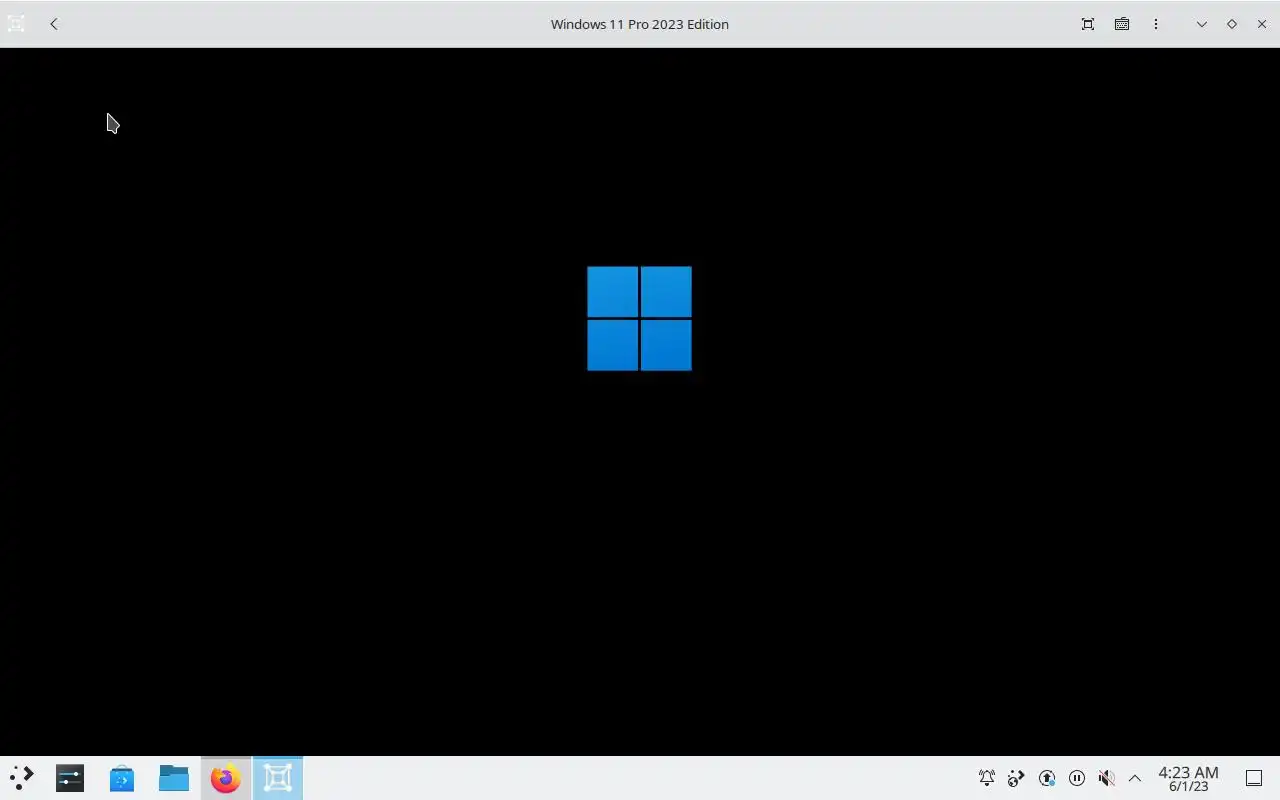1280x800 pixels.
Task: Toggle the muted volume icon
Action: (x=1106, y=778)
